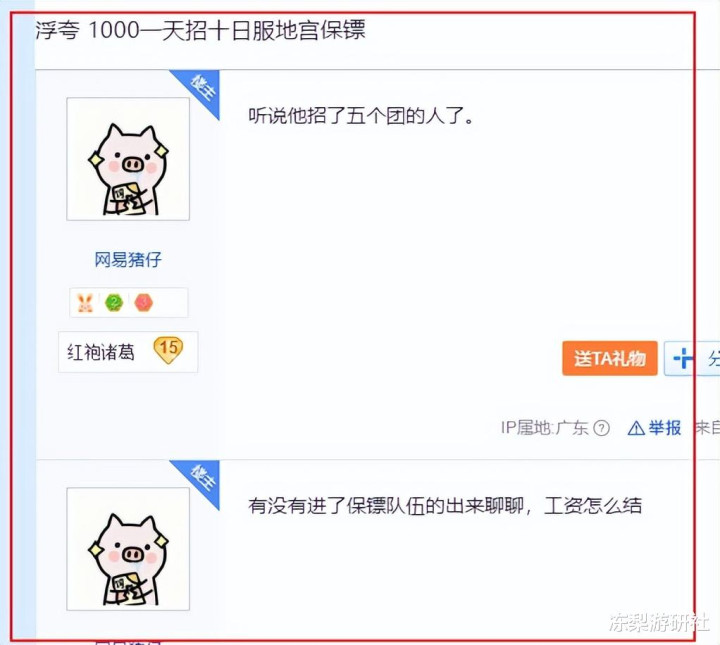Report the post using the 举报 link
Viewport: 720px width, 645px height.
click(664, 428)
